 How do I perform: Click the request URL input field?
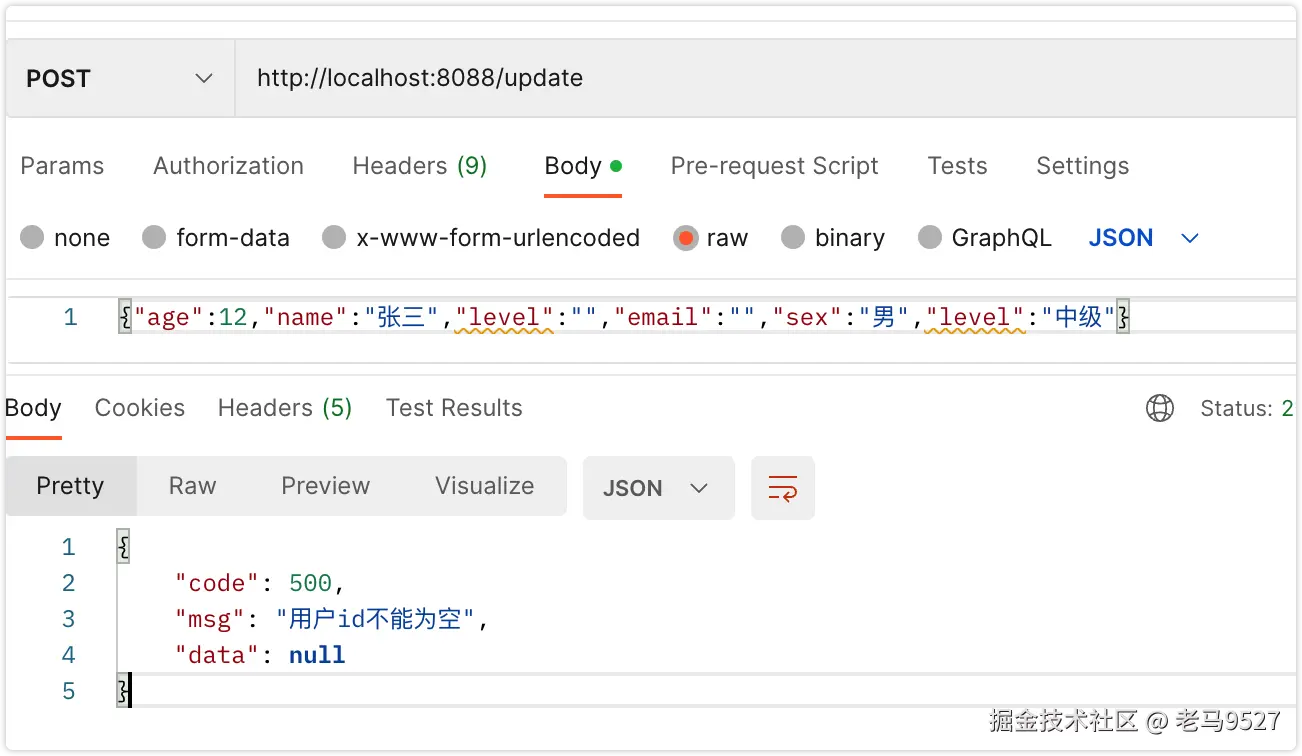point(760,79)
